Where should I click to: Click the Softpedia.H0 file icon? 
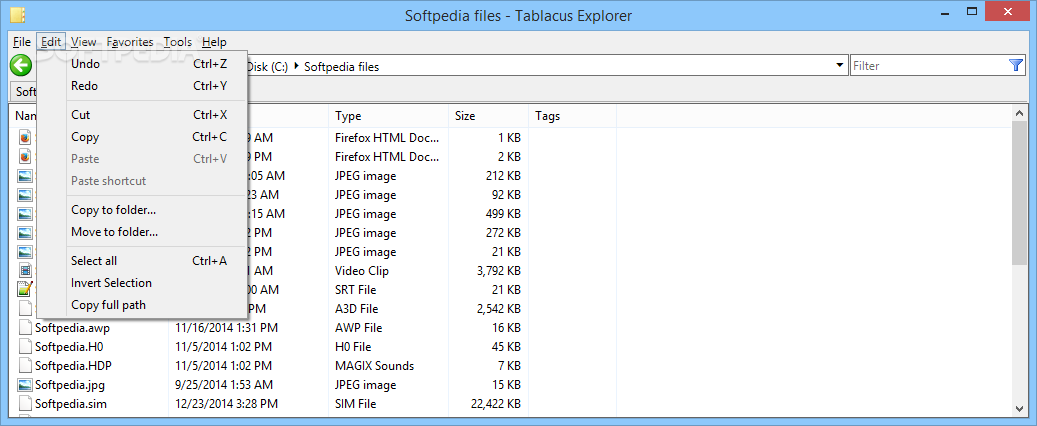point(25,347)
